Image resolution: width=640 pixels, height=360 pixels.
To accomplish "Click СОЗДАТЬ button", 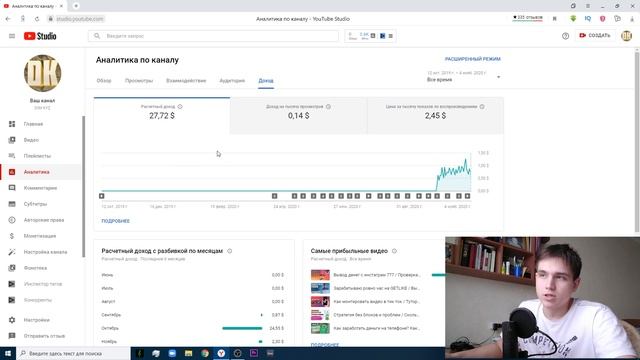I will point(595,36).
